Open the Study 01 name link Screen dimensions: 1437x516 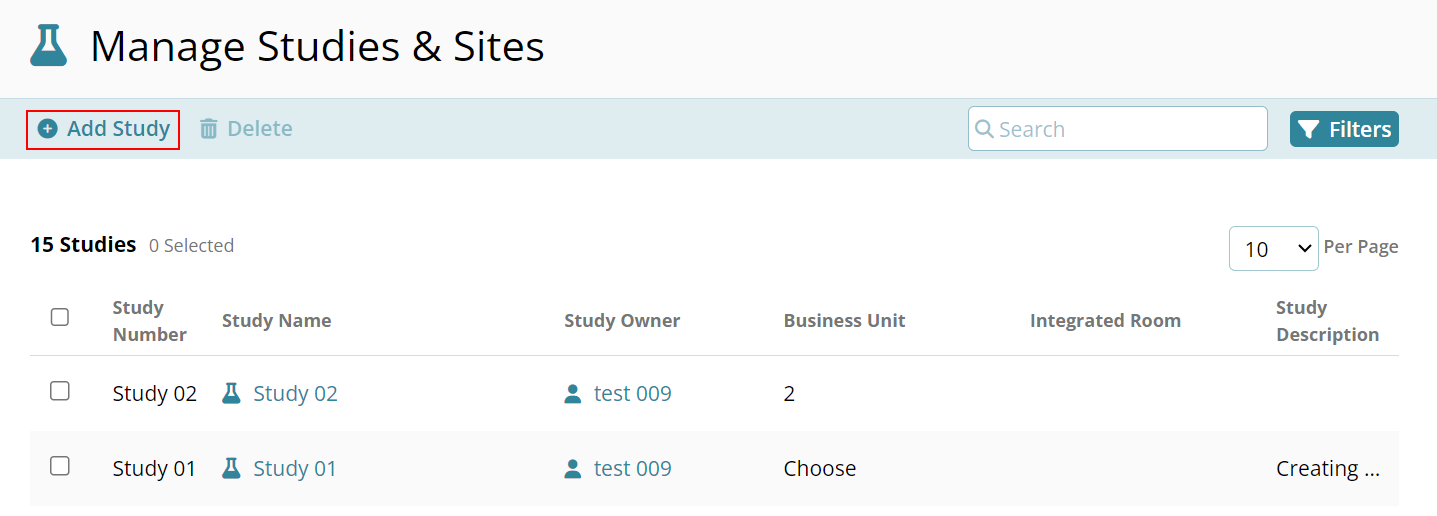[x=295, y=469]
